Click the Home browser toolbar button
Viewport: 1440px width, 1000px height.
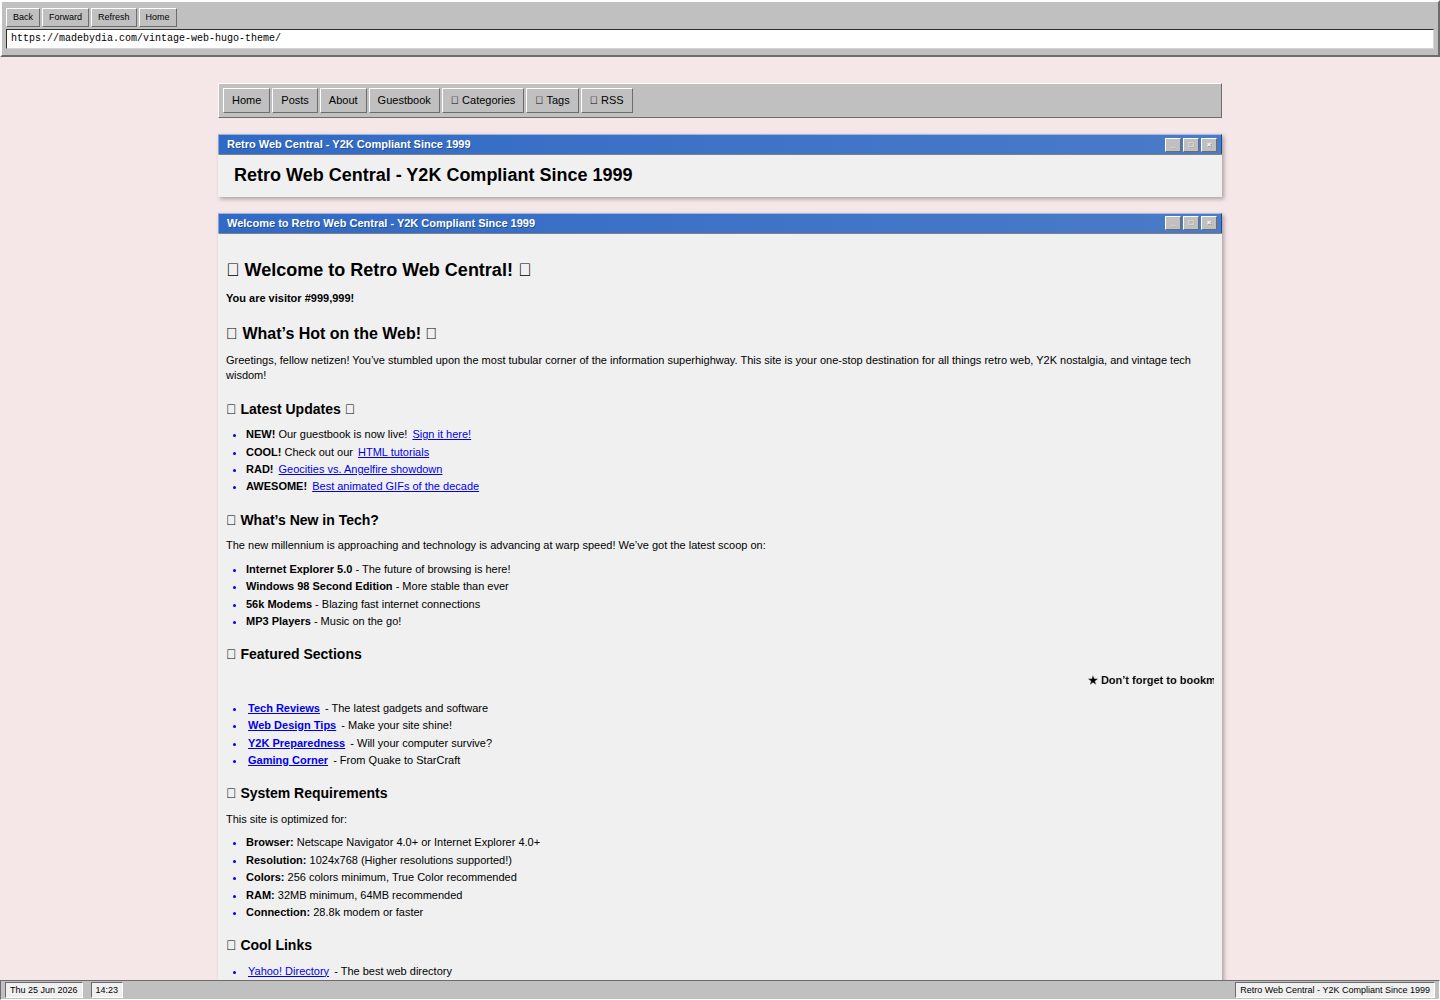[157, 17]
